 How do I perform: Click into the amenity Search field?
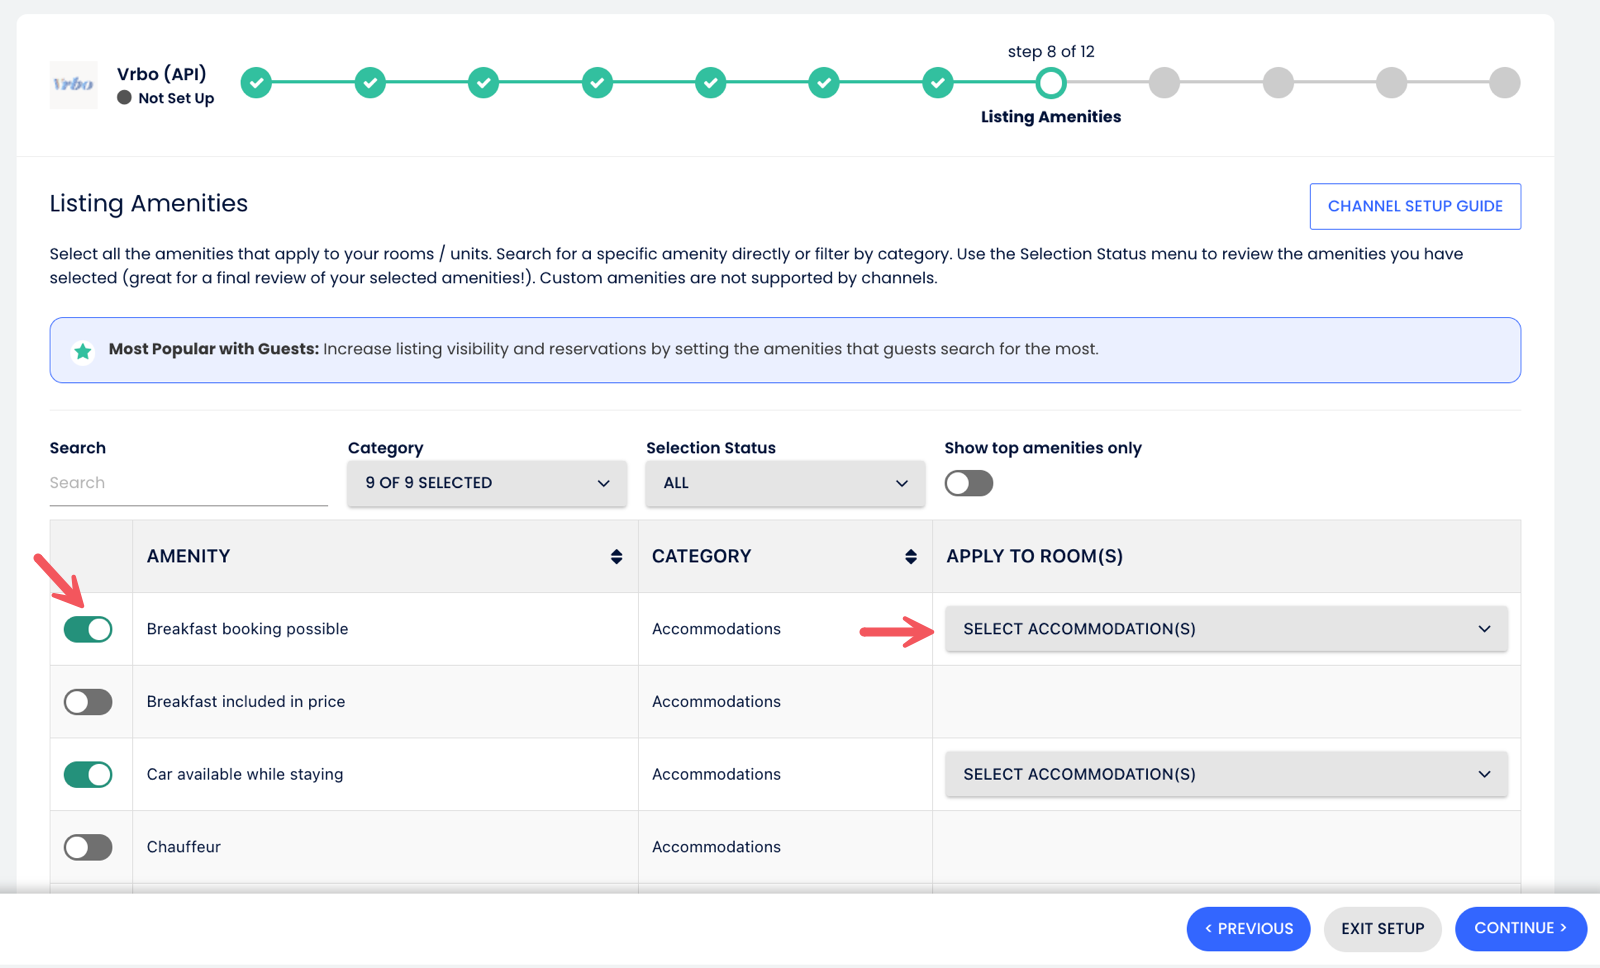[x=188, y=483]
